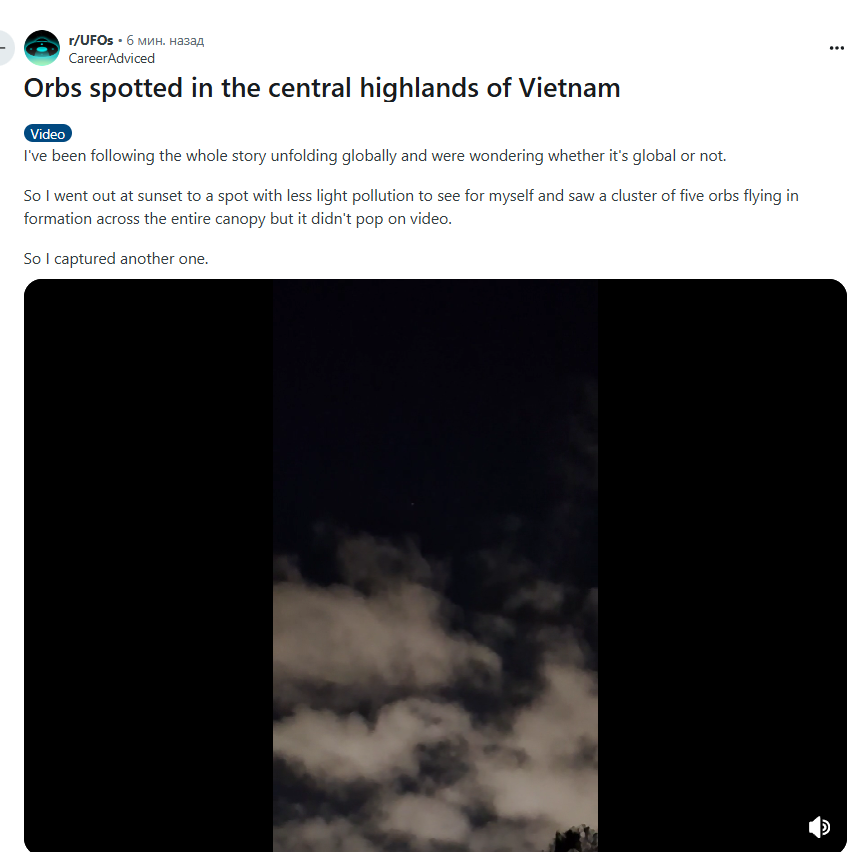
Task: Click the line 'So I captured another one.'
Action: point(116,259)
